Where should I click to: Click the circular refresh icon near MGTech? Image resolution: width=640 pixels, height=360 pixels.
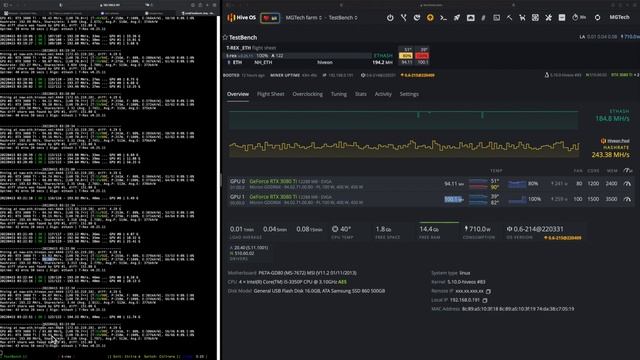597,18
